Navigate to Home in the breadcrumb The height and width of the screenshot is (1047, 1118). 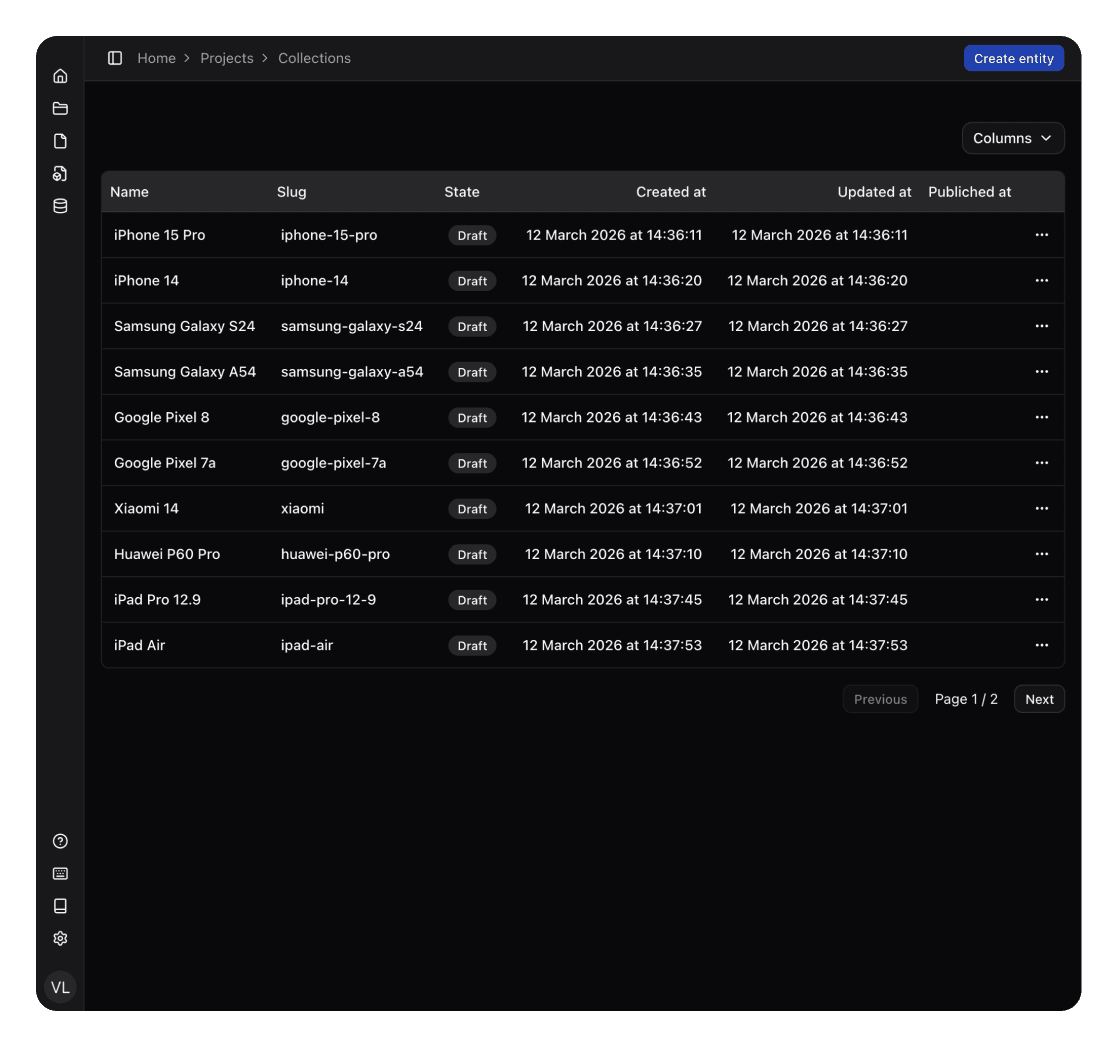coord(156,58)
